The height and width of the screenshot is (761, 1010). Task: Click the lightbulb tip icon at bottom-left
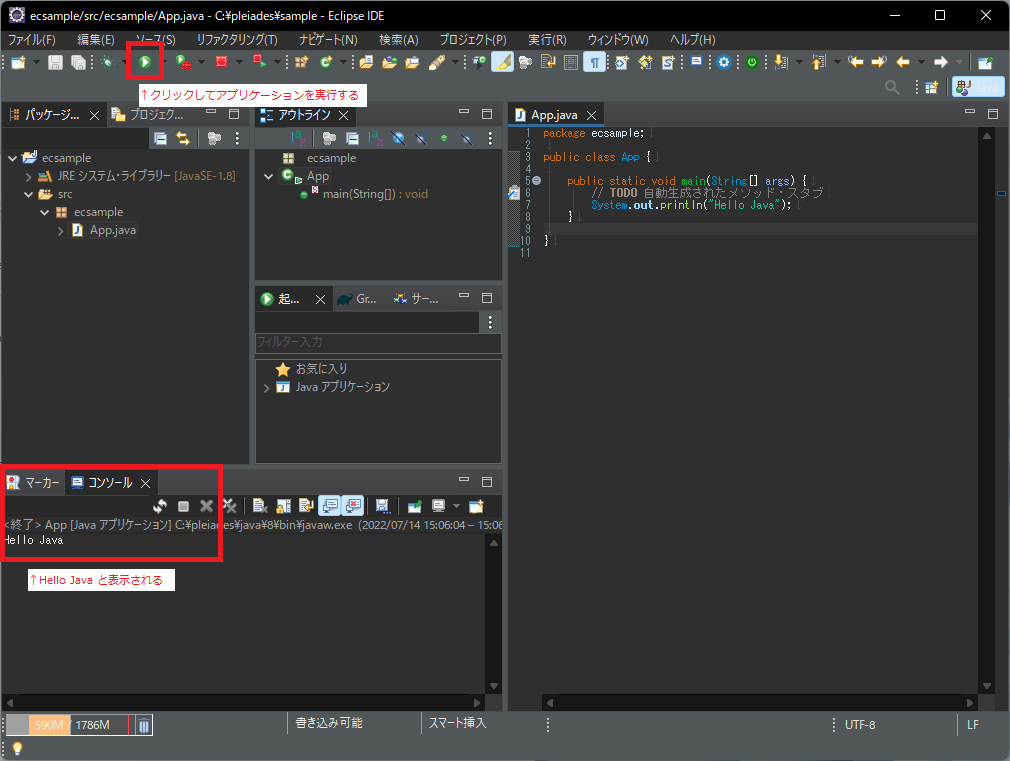pyautogui.click(x=17, y=749)
